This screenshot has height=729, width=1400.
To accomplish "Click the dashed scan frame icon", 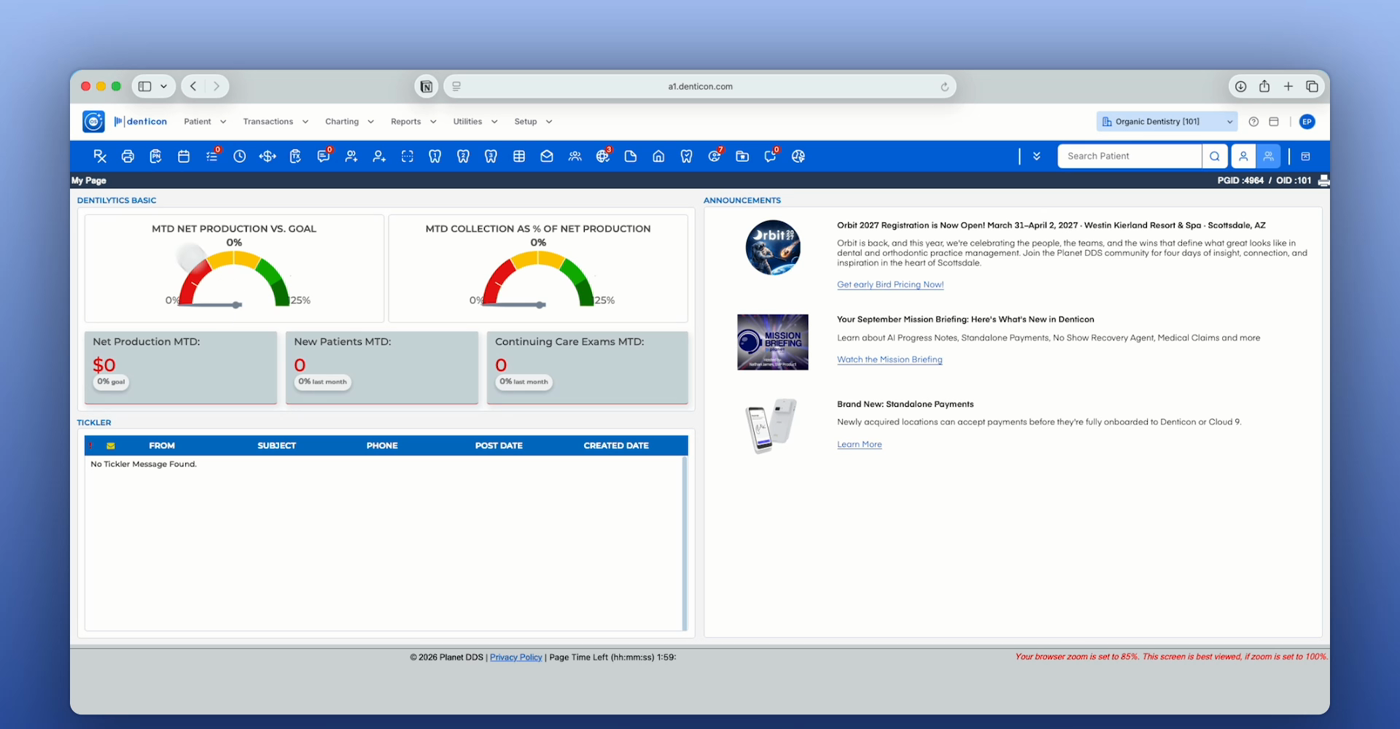I will tap(407, 156).
